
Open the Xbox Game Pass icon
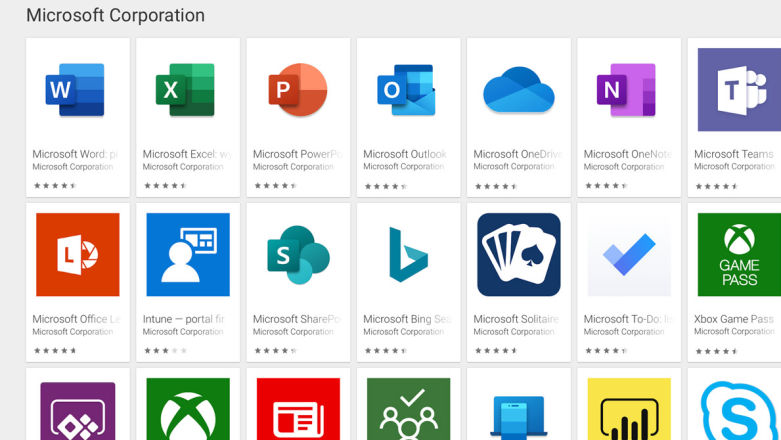739,255
